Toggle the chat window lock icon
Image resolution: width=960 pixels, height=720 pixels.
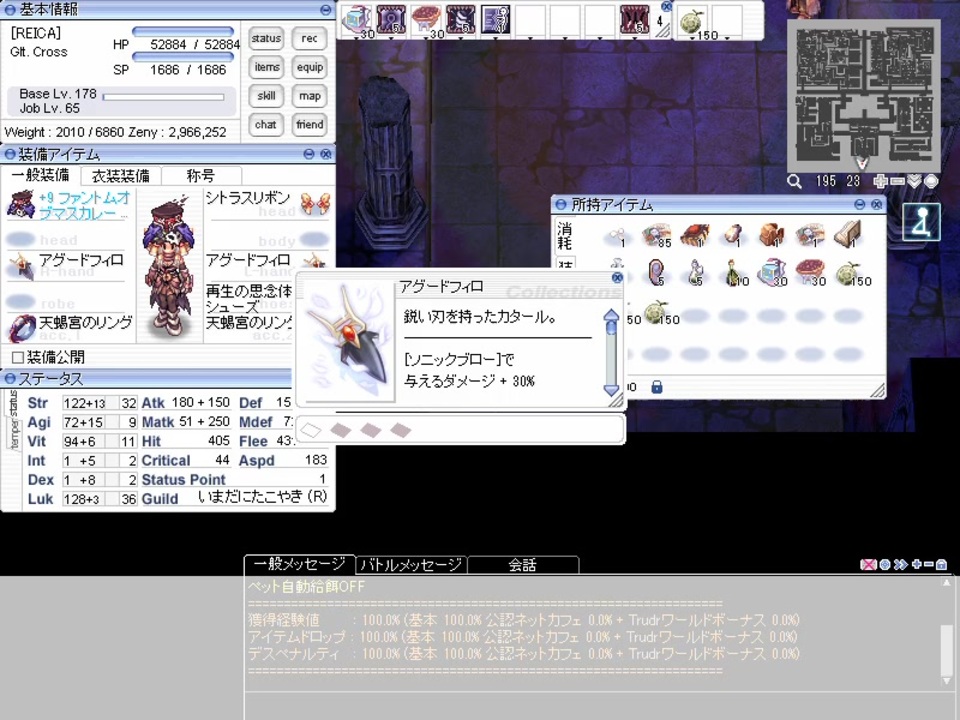942,564
